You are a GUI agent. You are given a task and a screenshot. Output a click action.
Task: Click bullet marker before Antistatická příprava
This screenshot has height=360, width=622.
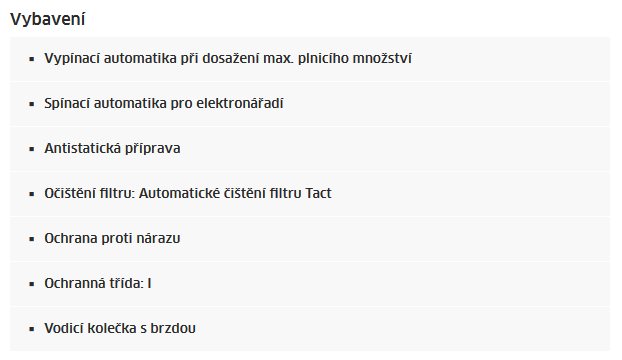coord(32,149)
